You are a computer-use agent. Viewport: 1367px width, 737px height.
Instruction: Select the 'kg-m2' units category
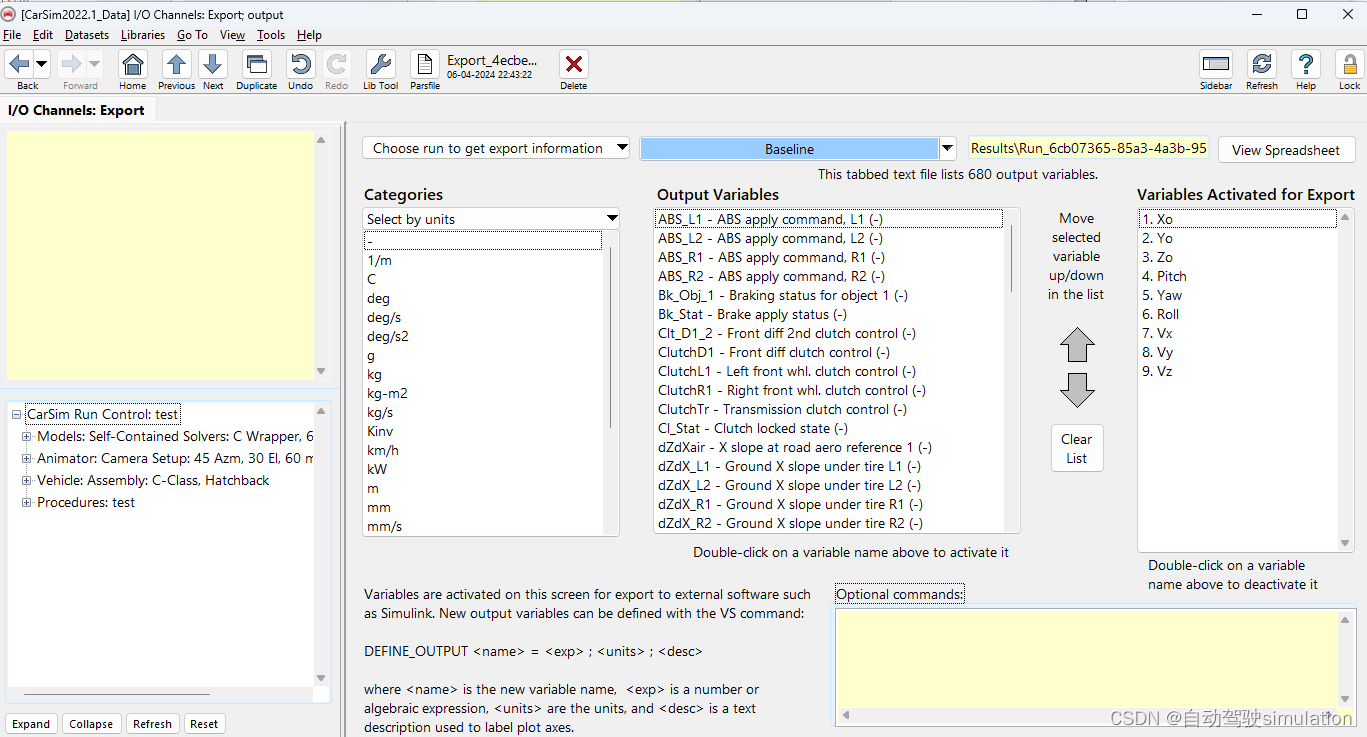click(x=387, y=393)
